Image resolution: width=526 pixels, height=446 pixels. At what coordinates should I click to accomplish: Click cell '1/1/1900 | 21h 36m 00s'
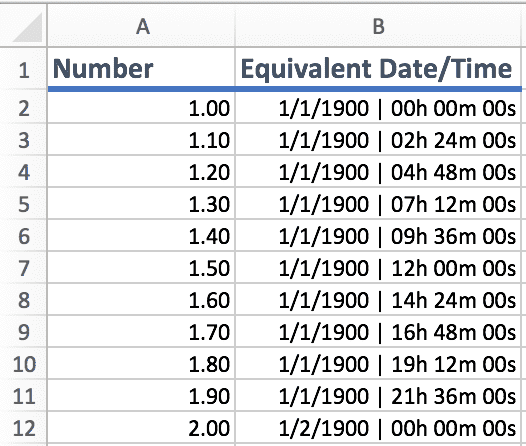(378, 395)
